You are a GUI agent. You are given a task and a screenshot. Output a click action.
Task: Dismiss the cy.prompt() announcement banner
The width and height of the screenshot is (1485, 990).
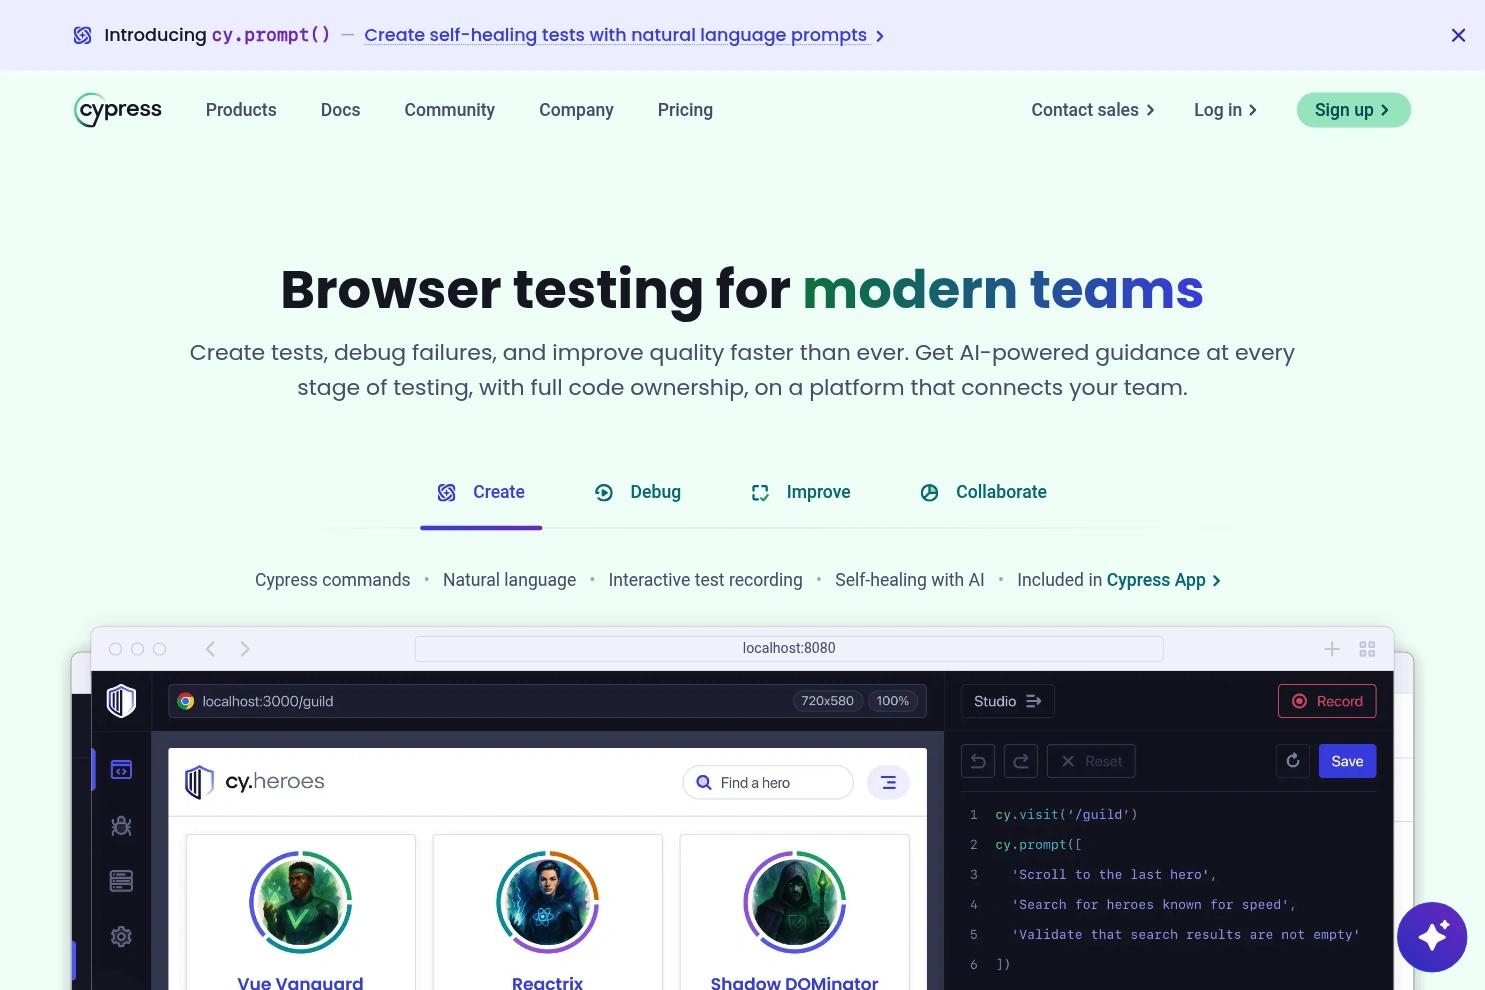click(1458, 35)
